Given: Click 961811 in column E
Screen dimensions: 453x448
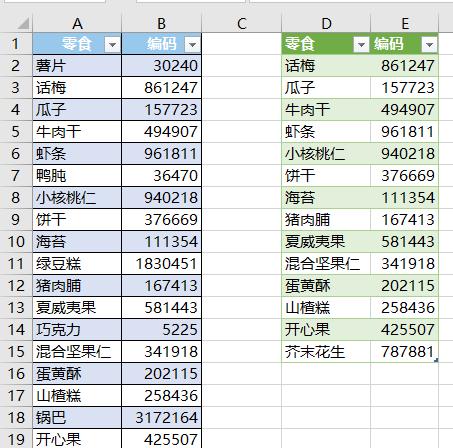Looking at the screenshot, I should [x=404, y=132].
